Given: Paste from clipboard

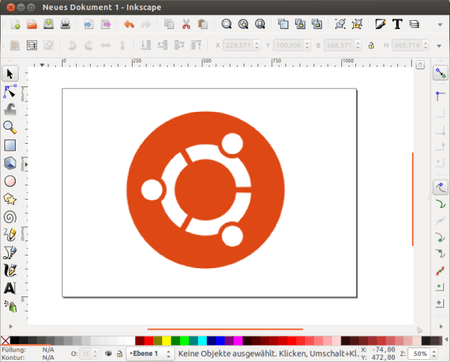Looking at the screenshot, I should coord(203,24).
